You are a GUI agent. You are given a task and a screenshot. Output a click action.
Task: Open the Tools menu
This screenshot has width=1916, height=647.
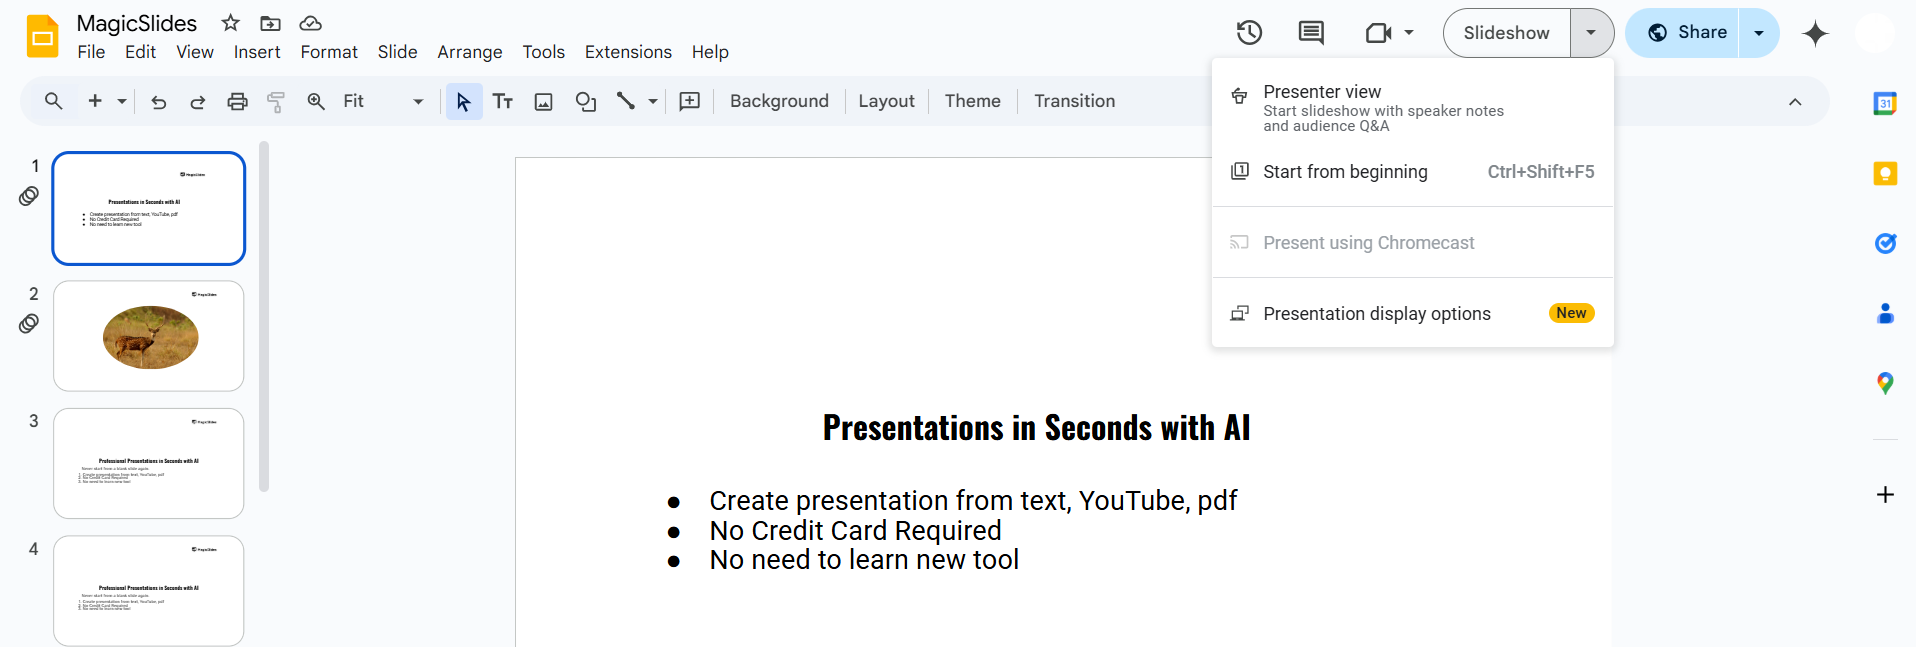click(x=543, y=52)
